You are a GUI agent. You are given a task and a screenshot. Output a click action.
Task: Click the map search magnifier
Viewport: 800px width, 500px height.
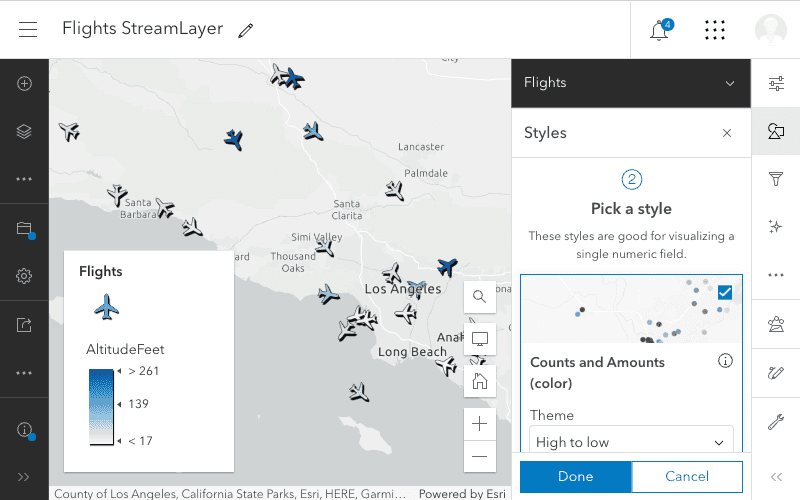[480, 297]
